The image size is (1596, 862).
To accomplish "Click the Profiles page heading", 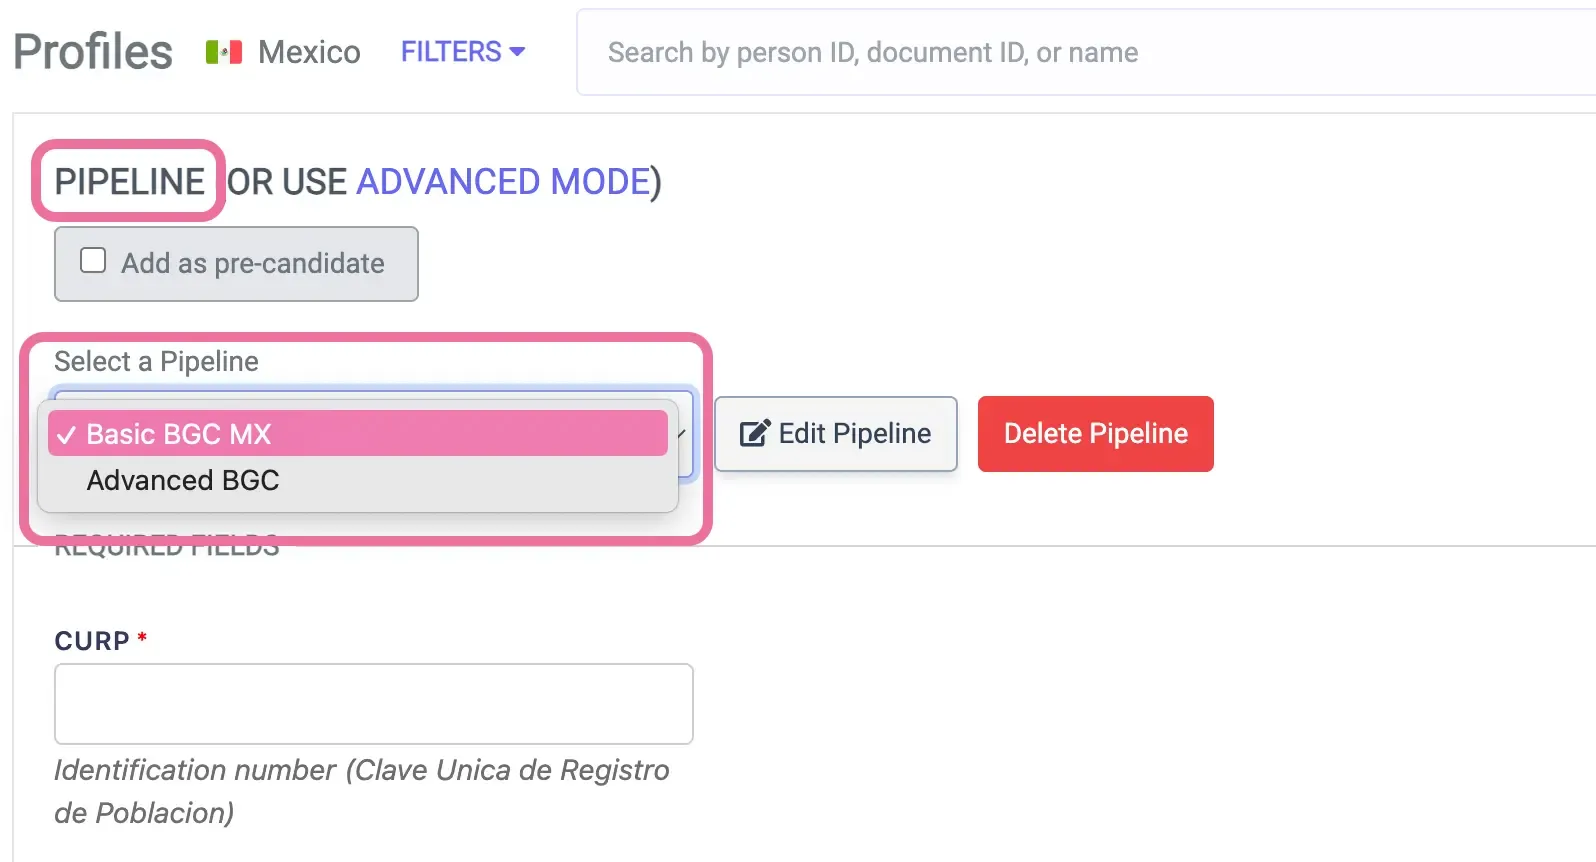I will (92, 50).
